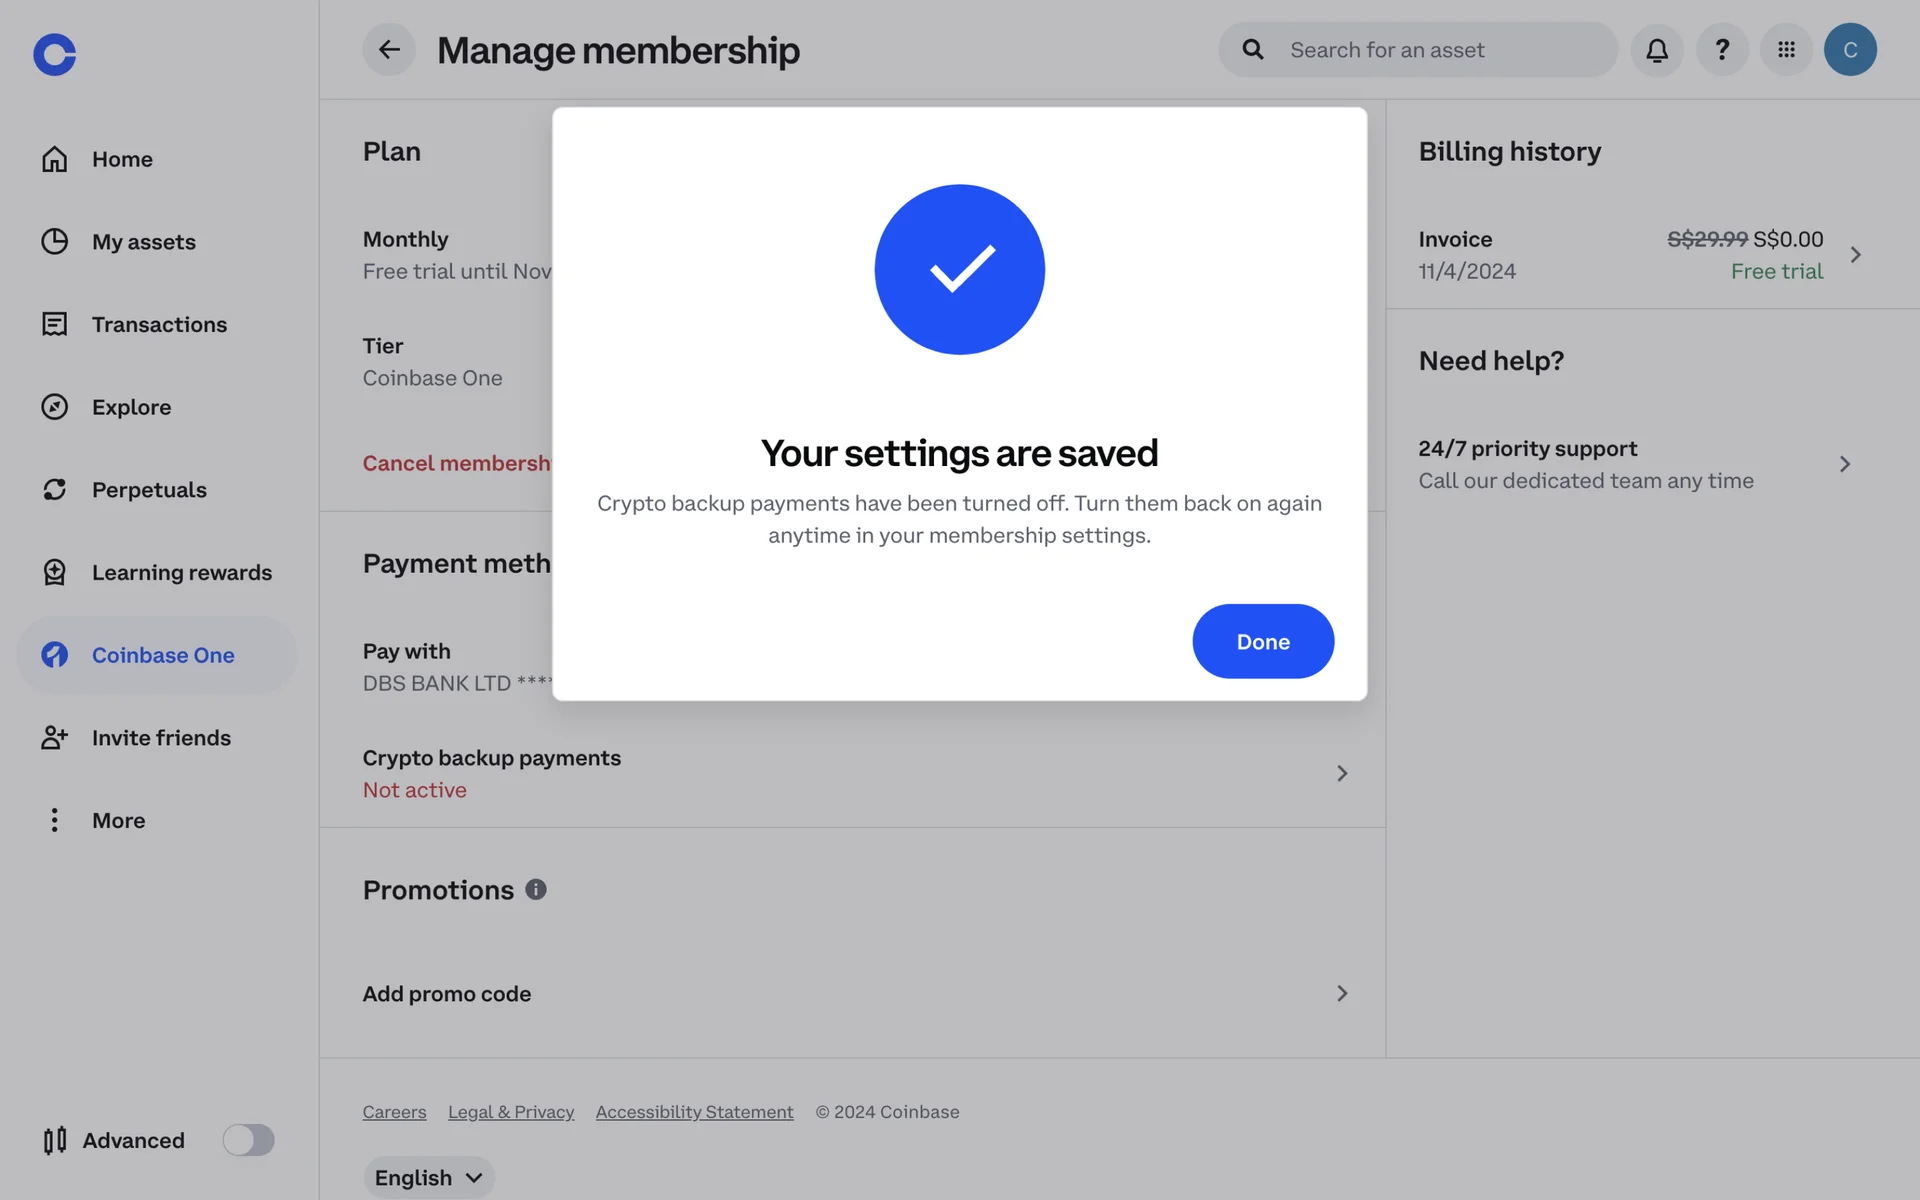
Task: Expand the Crypto backup payments row
Action: pyautogui.click(x=1342, y=773)
